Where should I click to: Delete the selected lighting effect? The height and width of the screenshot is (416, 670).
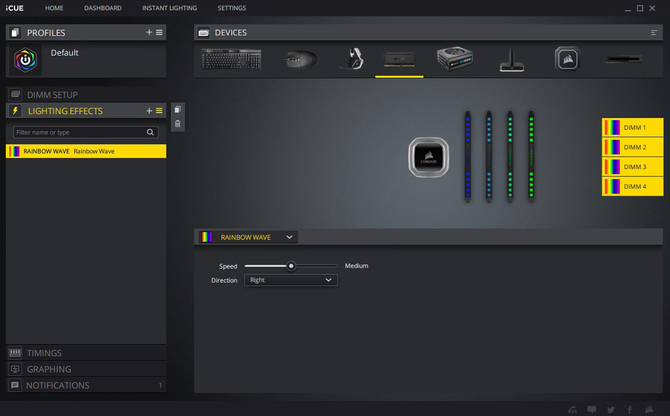[178, 124]
